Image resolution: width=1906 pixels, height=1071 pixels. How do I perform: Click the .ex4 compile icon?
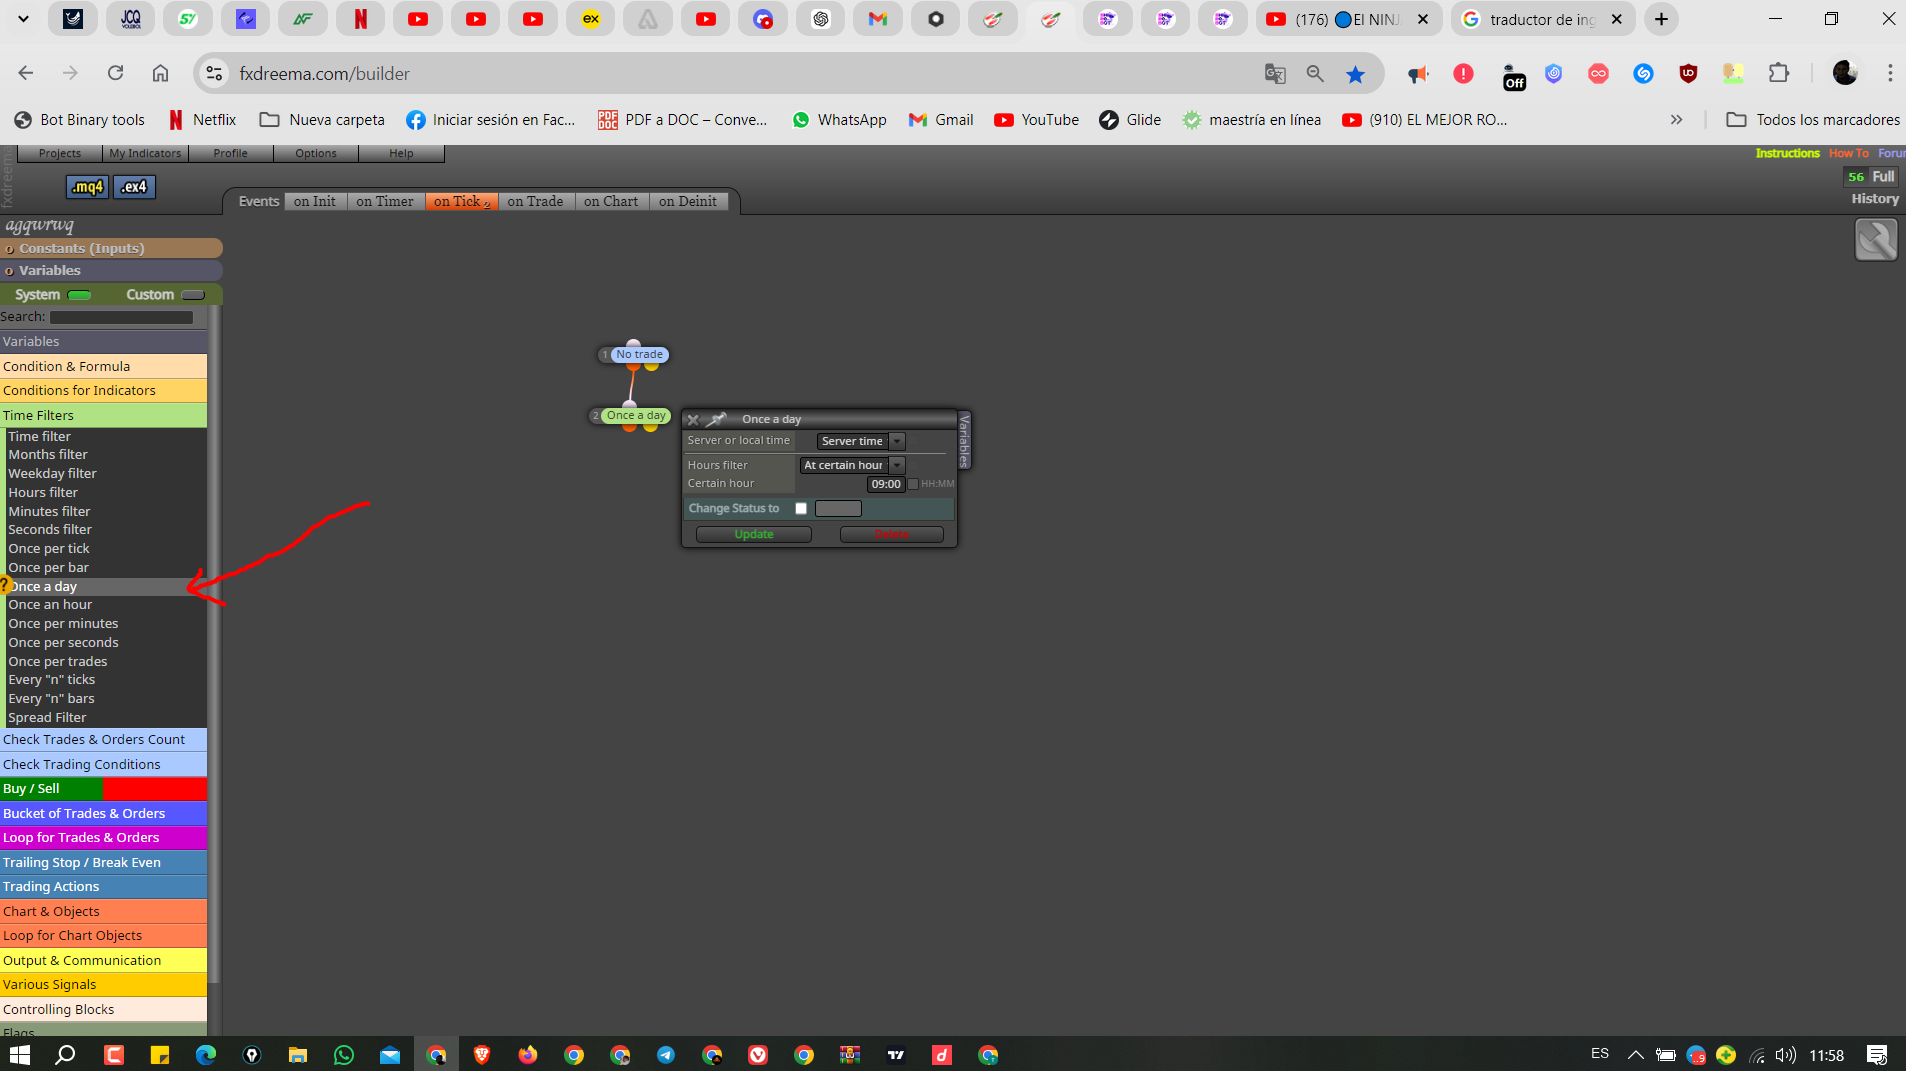[x=134, y=187]
